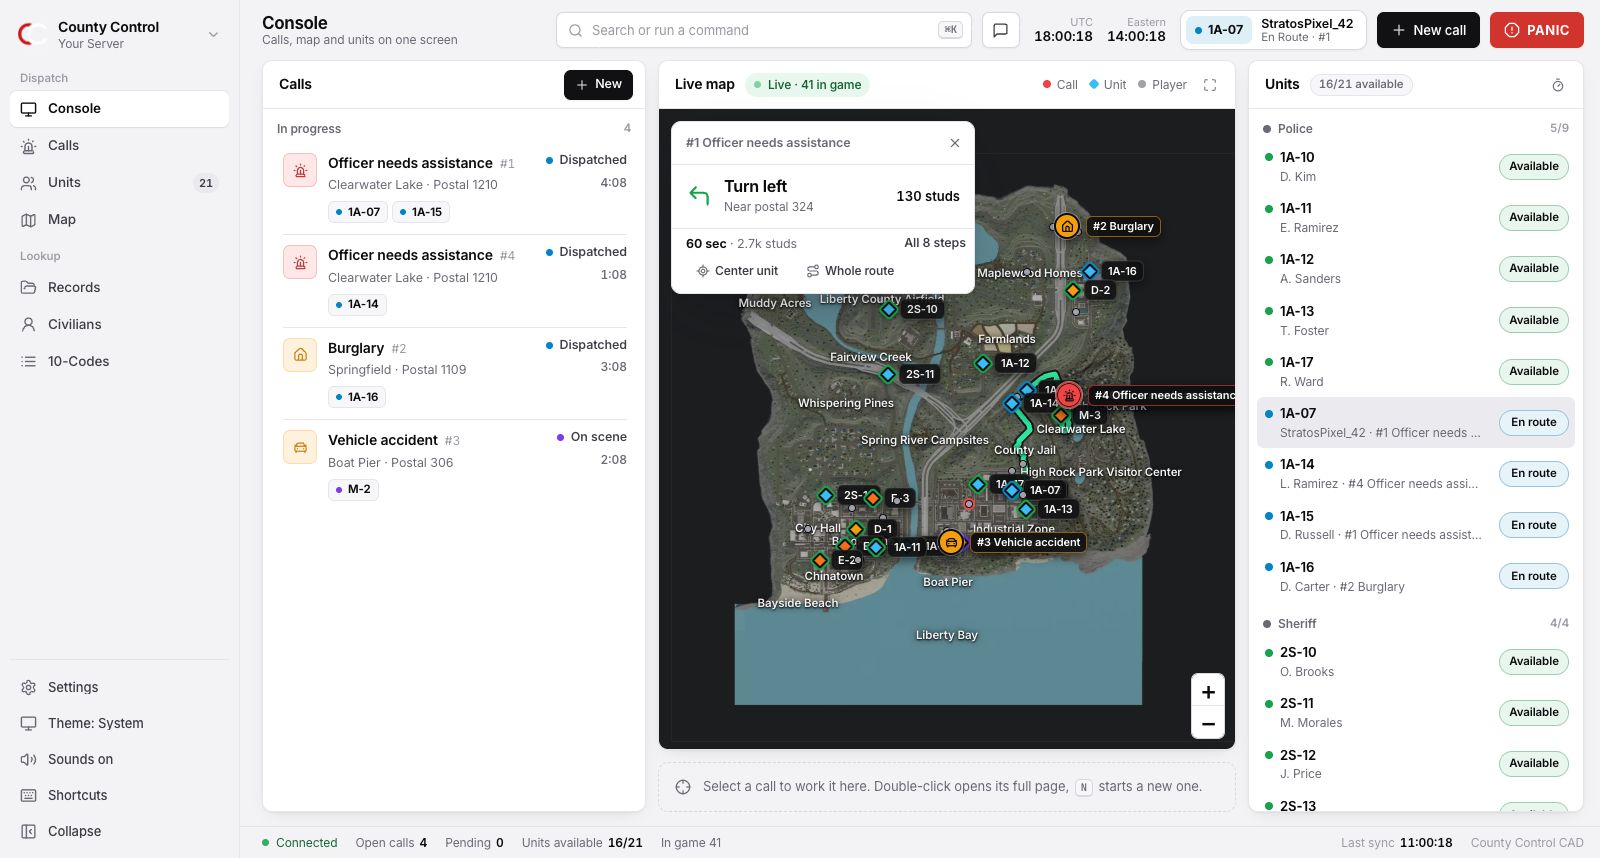Toggle Sounds on in the sidebar
Screen dimensions: 1600x858
119,759
